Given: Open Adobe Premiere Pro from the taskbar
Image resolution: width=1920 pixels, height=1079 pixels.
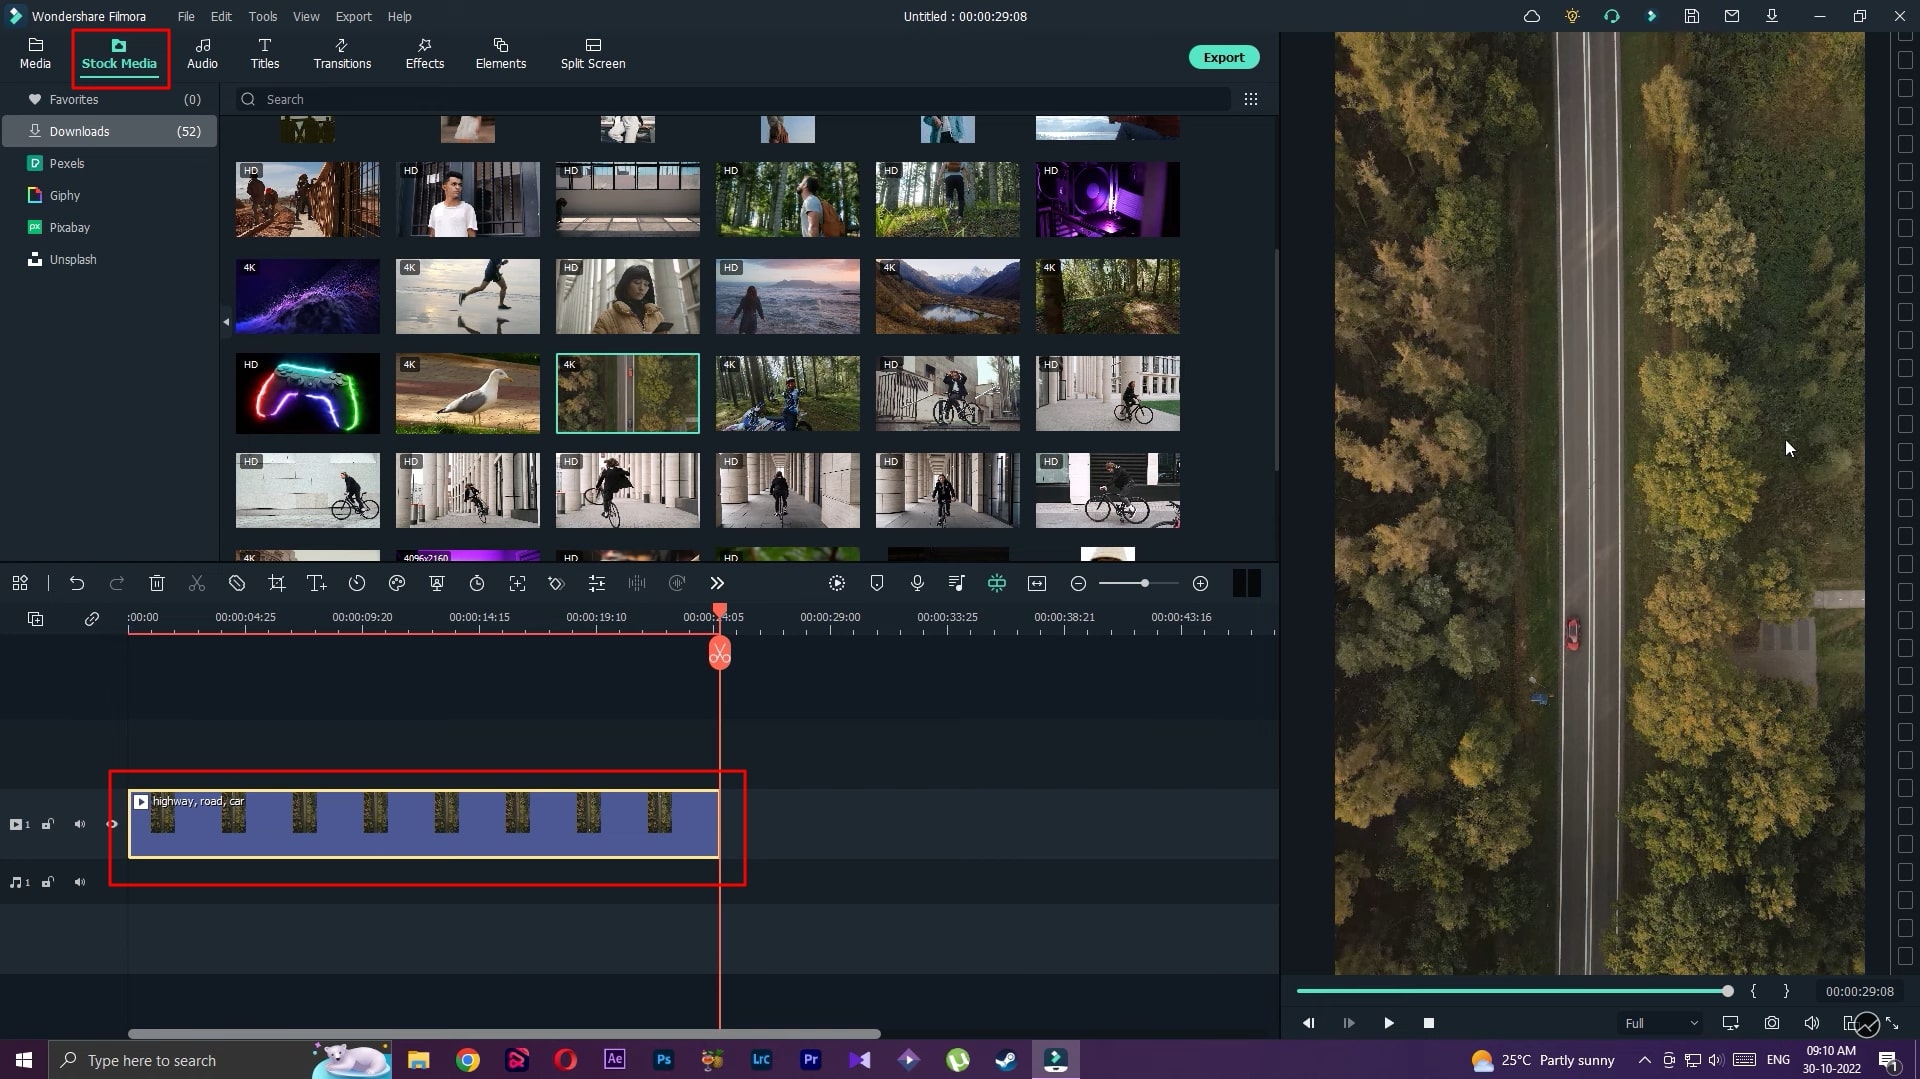Looking at the screenshot, I should point(811,1060).
